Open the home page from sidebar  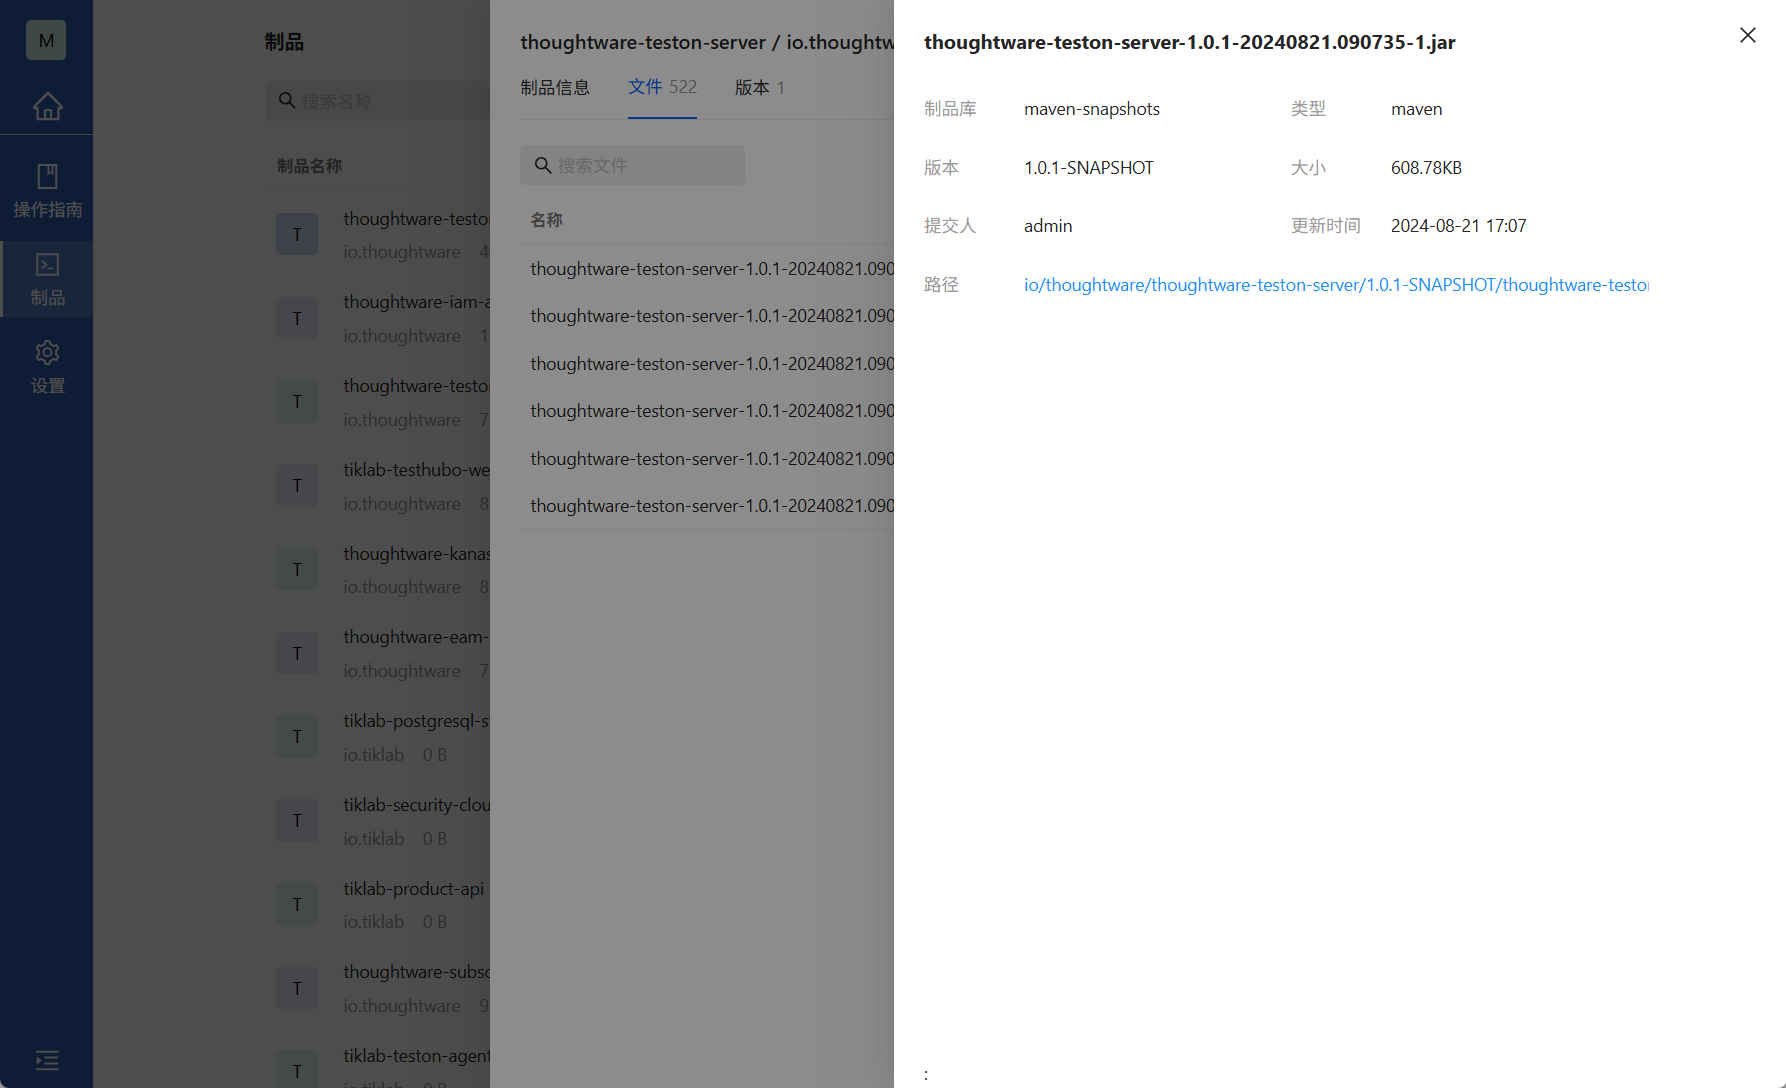[47, 106]
